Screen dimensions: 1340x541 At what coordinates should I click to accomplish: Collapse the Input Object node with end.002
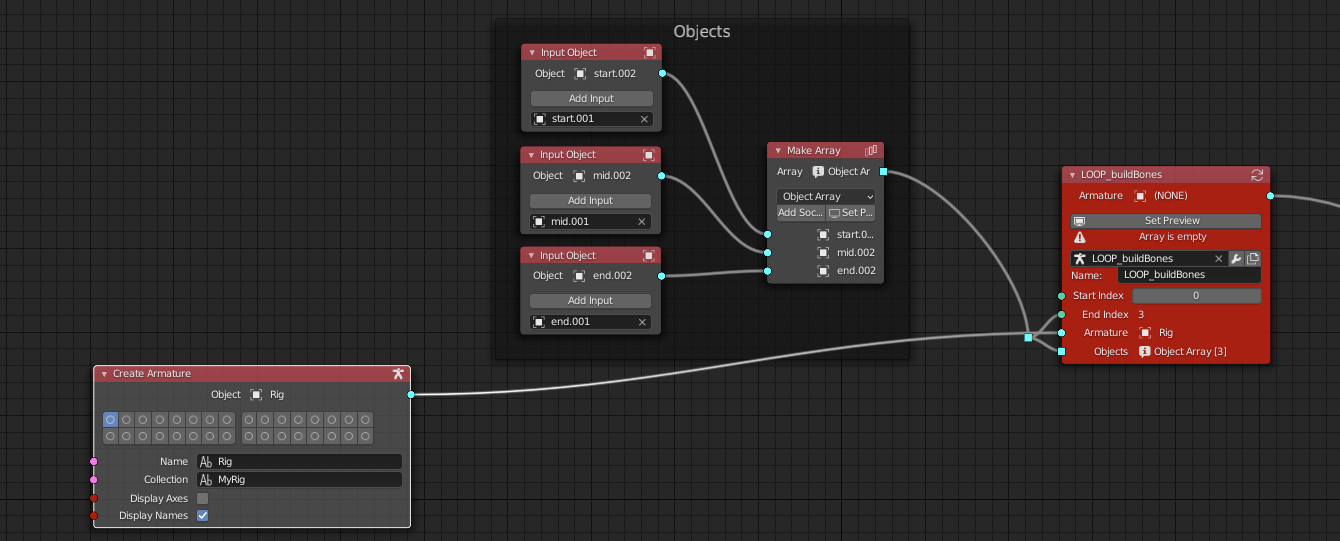[x=531, y=256]
